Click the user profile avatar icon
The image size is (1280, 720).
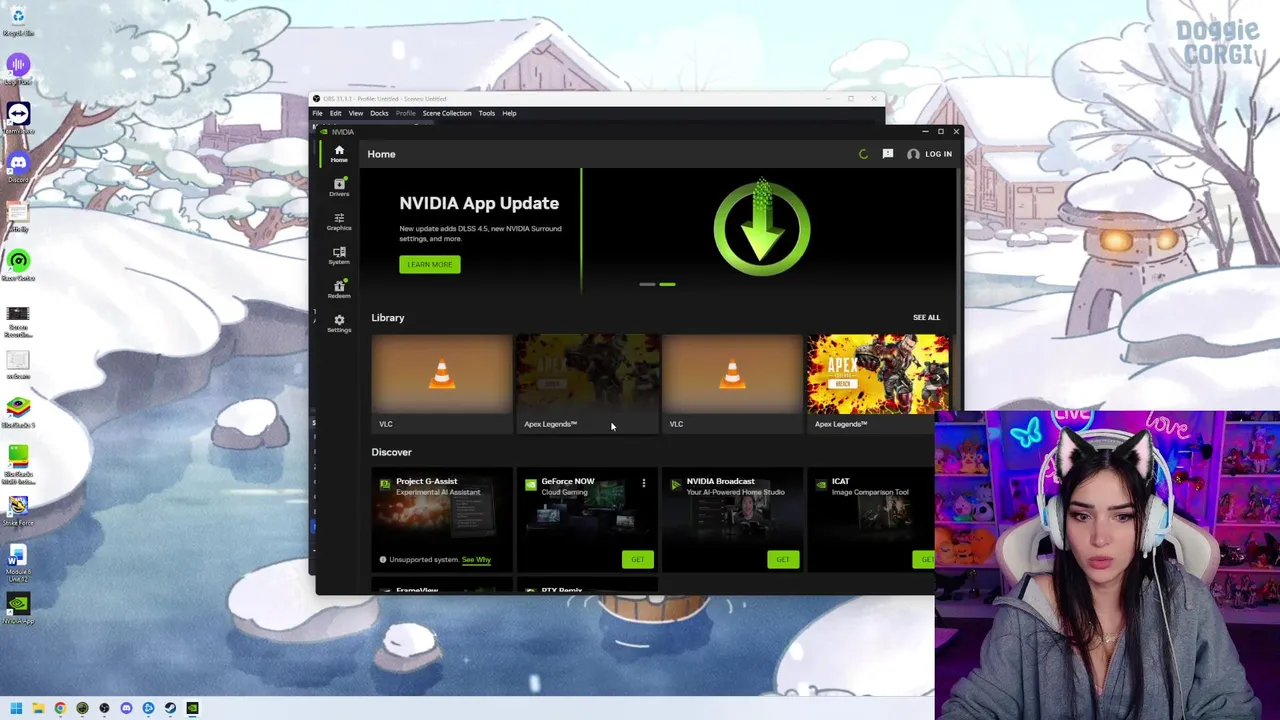click(913, 154)
